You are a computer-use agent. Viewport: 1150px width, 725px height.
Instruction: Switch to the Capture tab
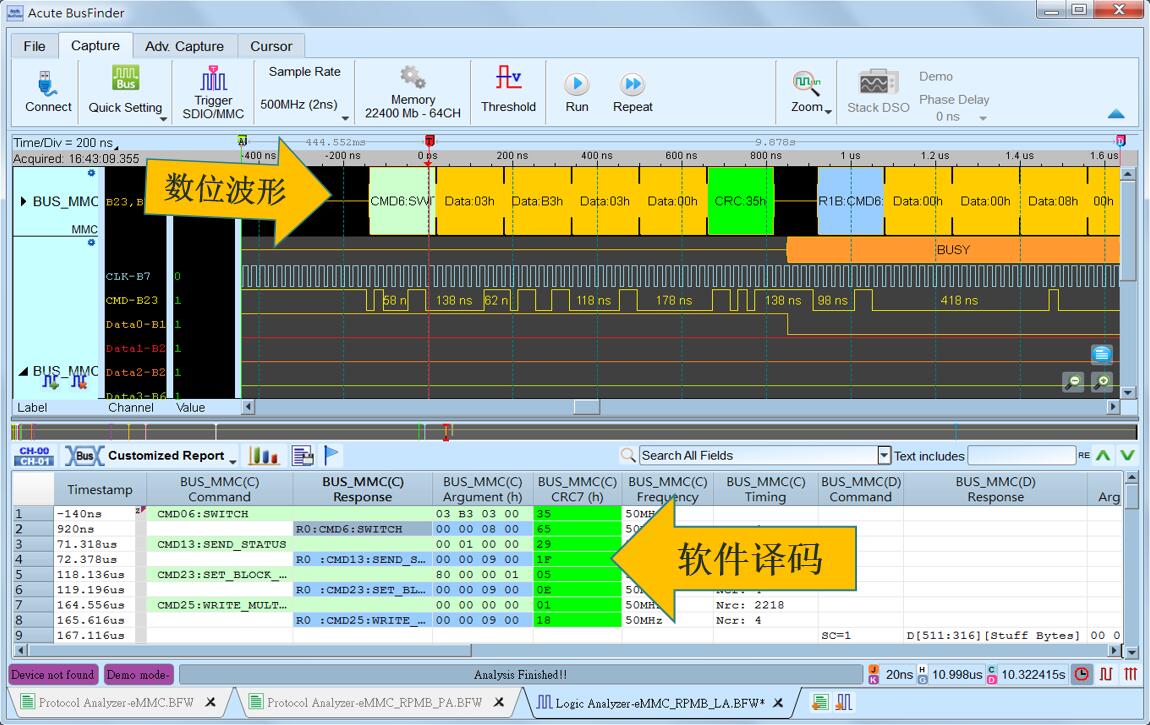(95, 45)
